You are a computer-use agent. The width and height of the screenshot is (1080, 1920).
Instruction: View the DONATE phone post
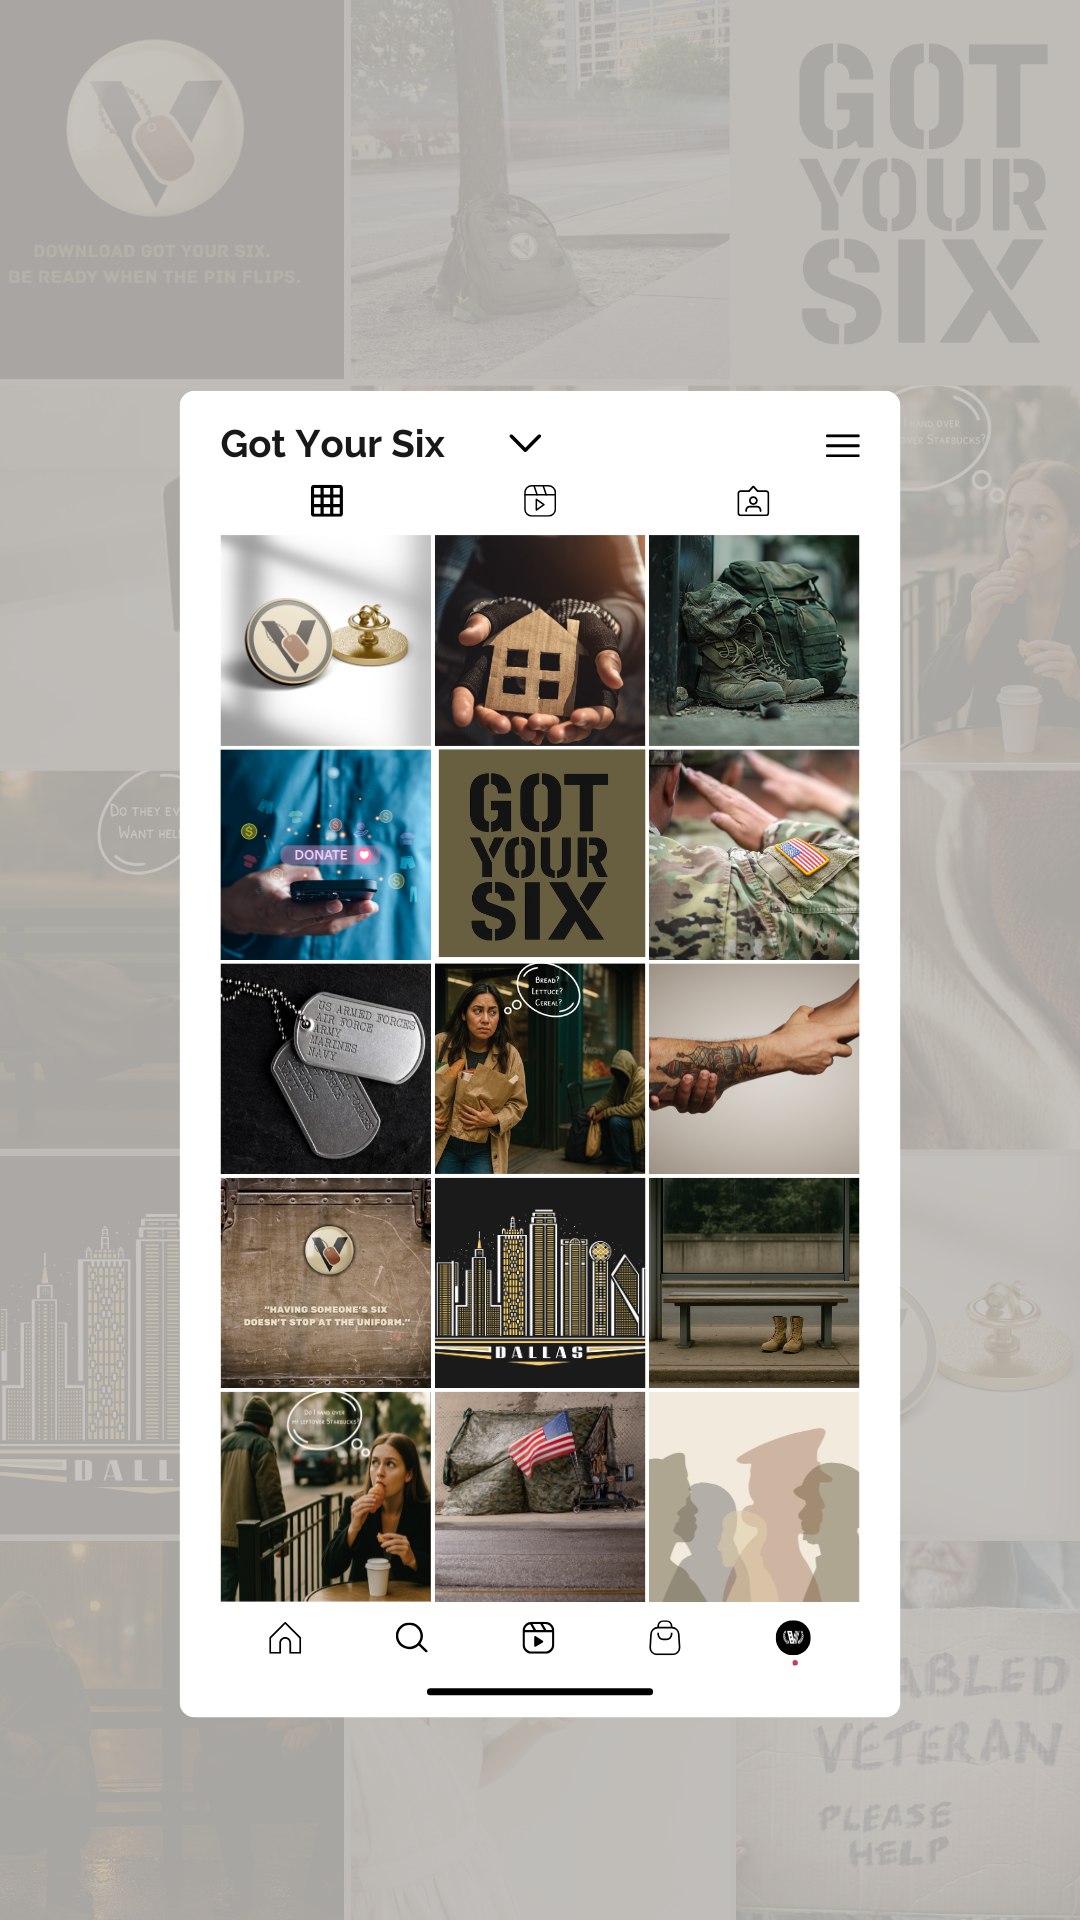(x=326, y=855)
